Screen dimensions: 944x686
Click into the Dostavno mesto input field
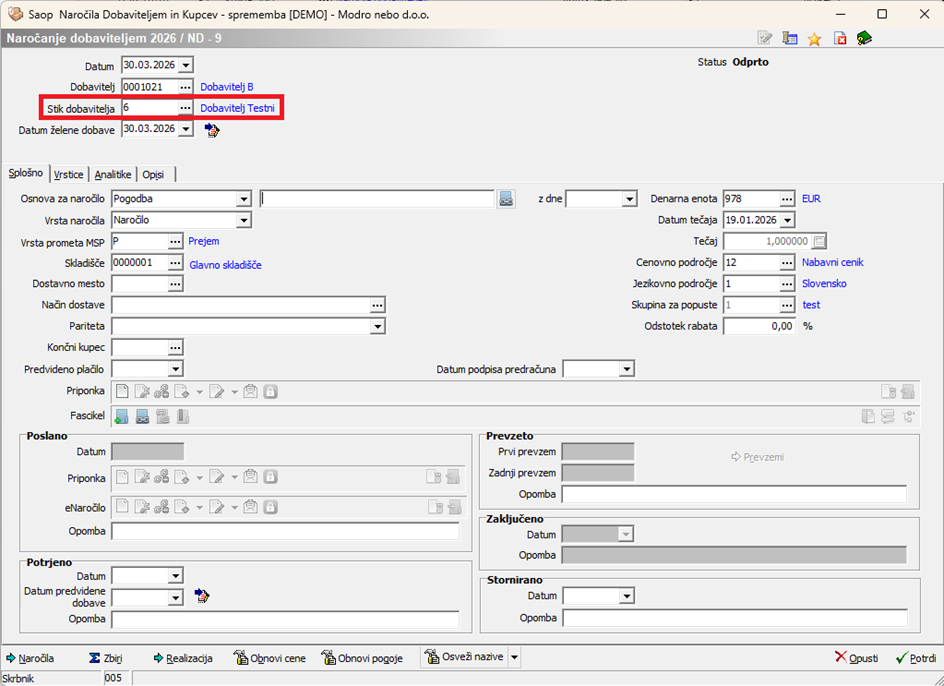pos(140,284)
